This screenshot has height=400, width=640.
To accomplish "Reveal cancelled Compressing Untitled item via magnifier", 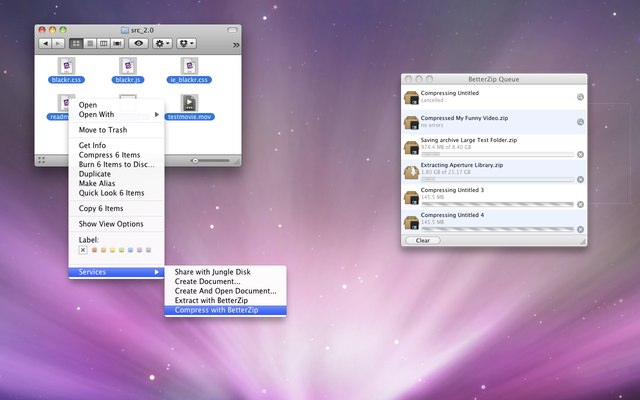I will 579,97.
